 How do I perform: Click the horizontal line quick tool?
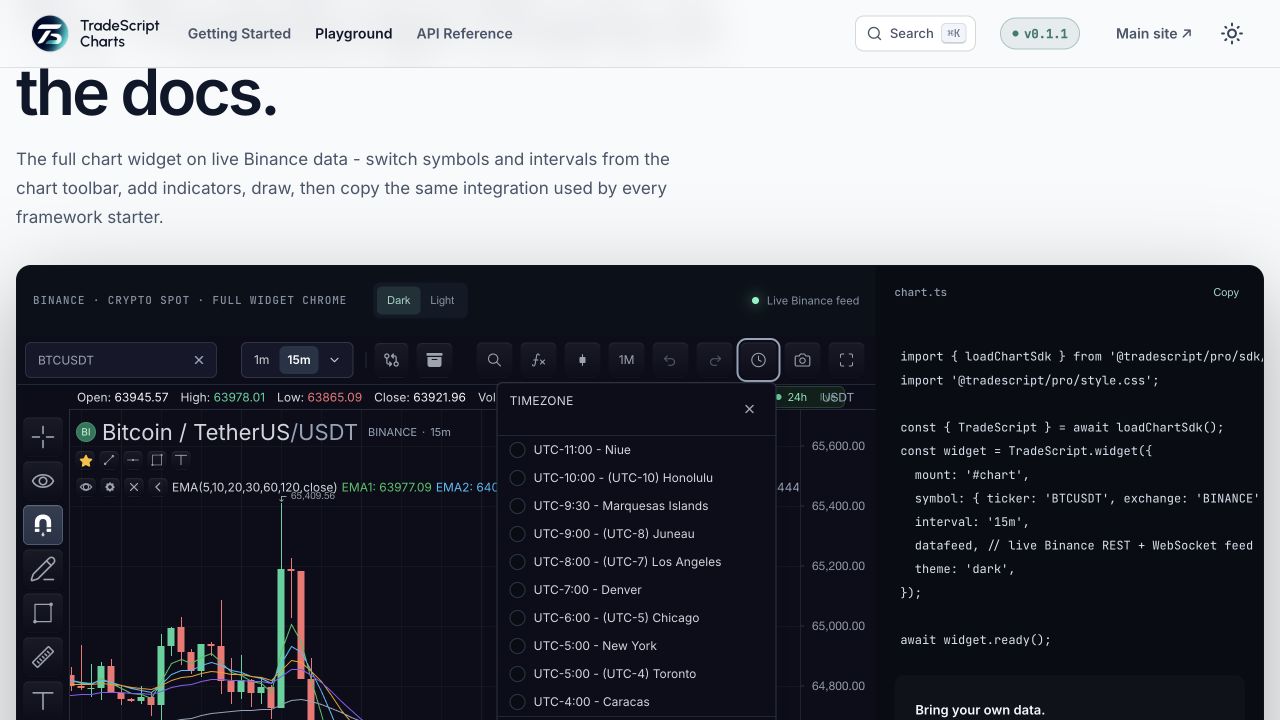tap(133, 460)
